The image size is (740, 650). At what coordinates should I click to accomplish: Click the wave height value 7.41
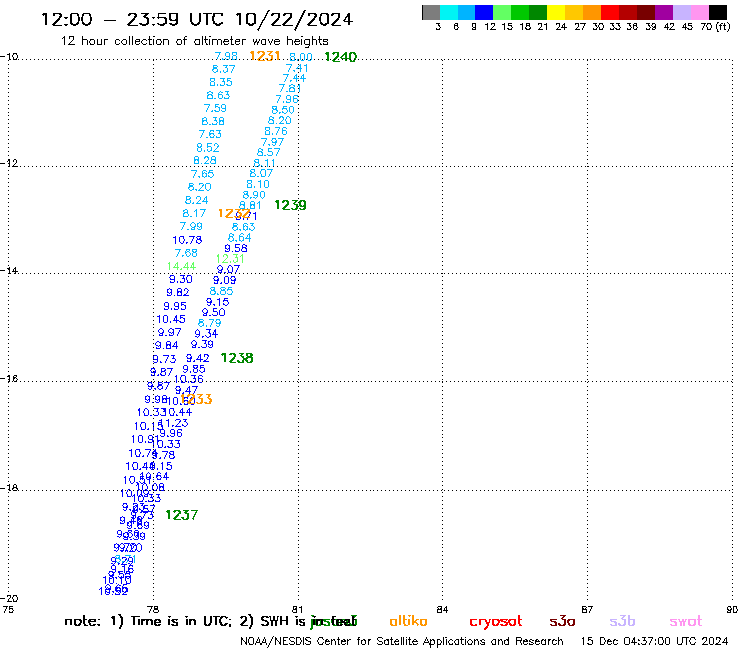(297, 68)
